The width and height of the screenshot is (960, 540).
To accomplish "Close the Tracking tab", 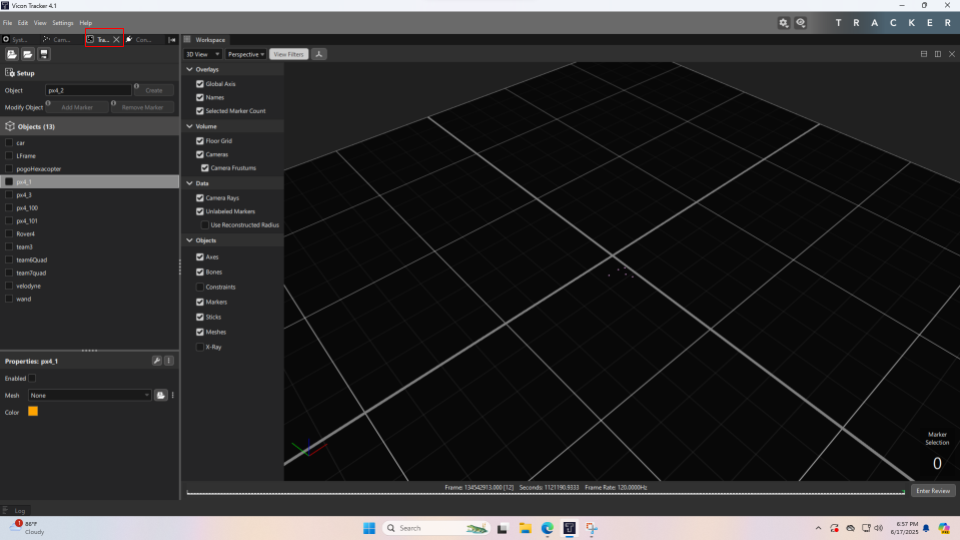I will pos(116,40).
